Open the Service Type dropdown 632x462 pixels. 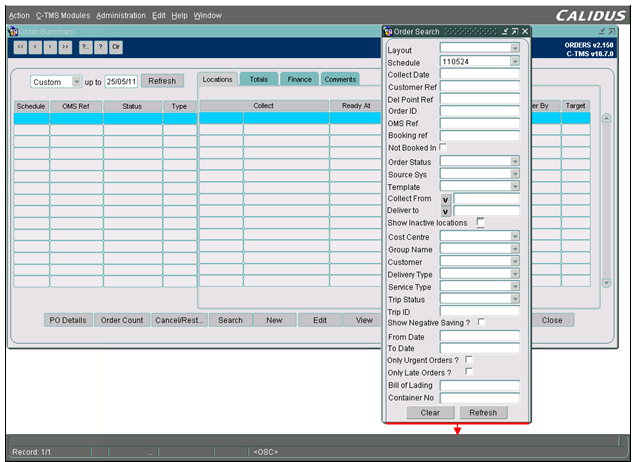point(515,286)
